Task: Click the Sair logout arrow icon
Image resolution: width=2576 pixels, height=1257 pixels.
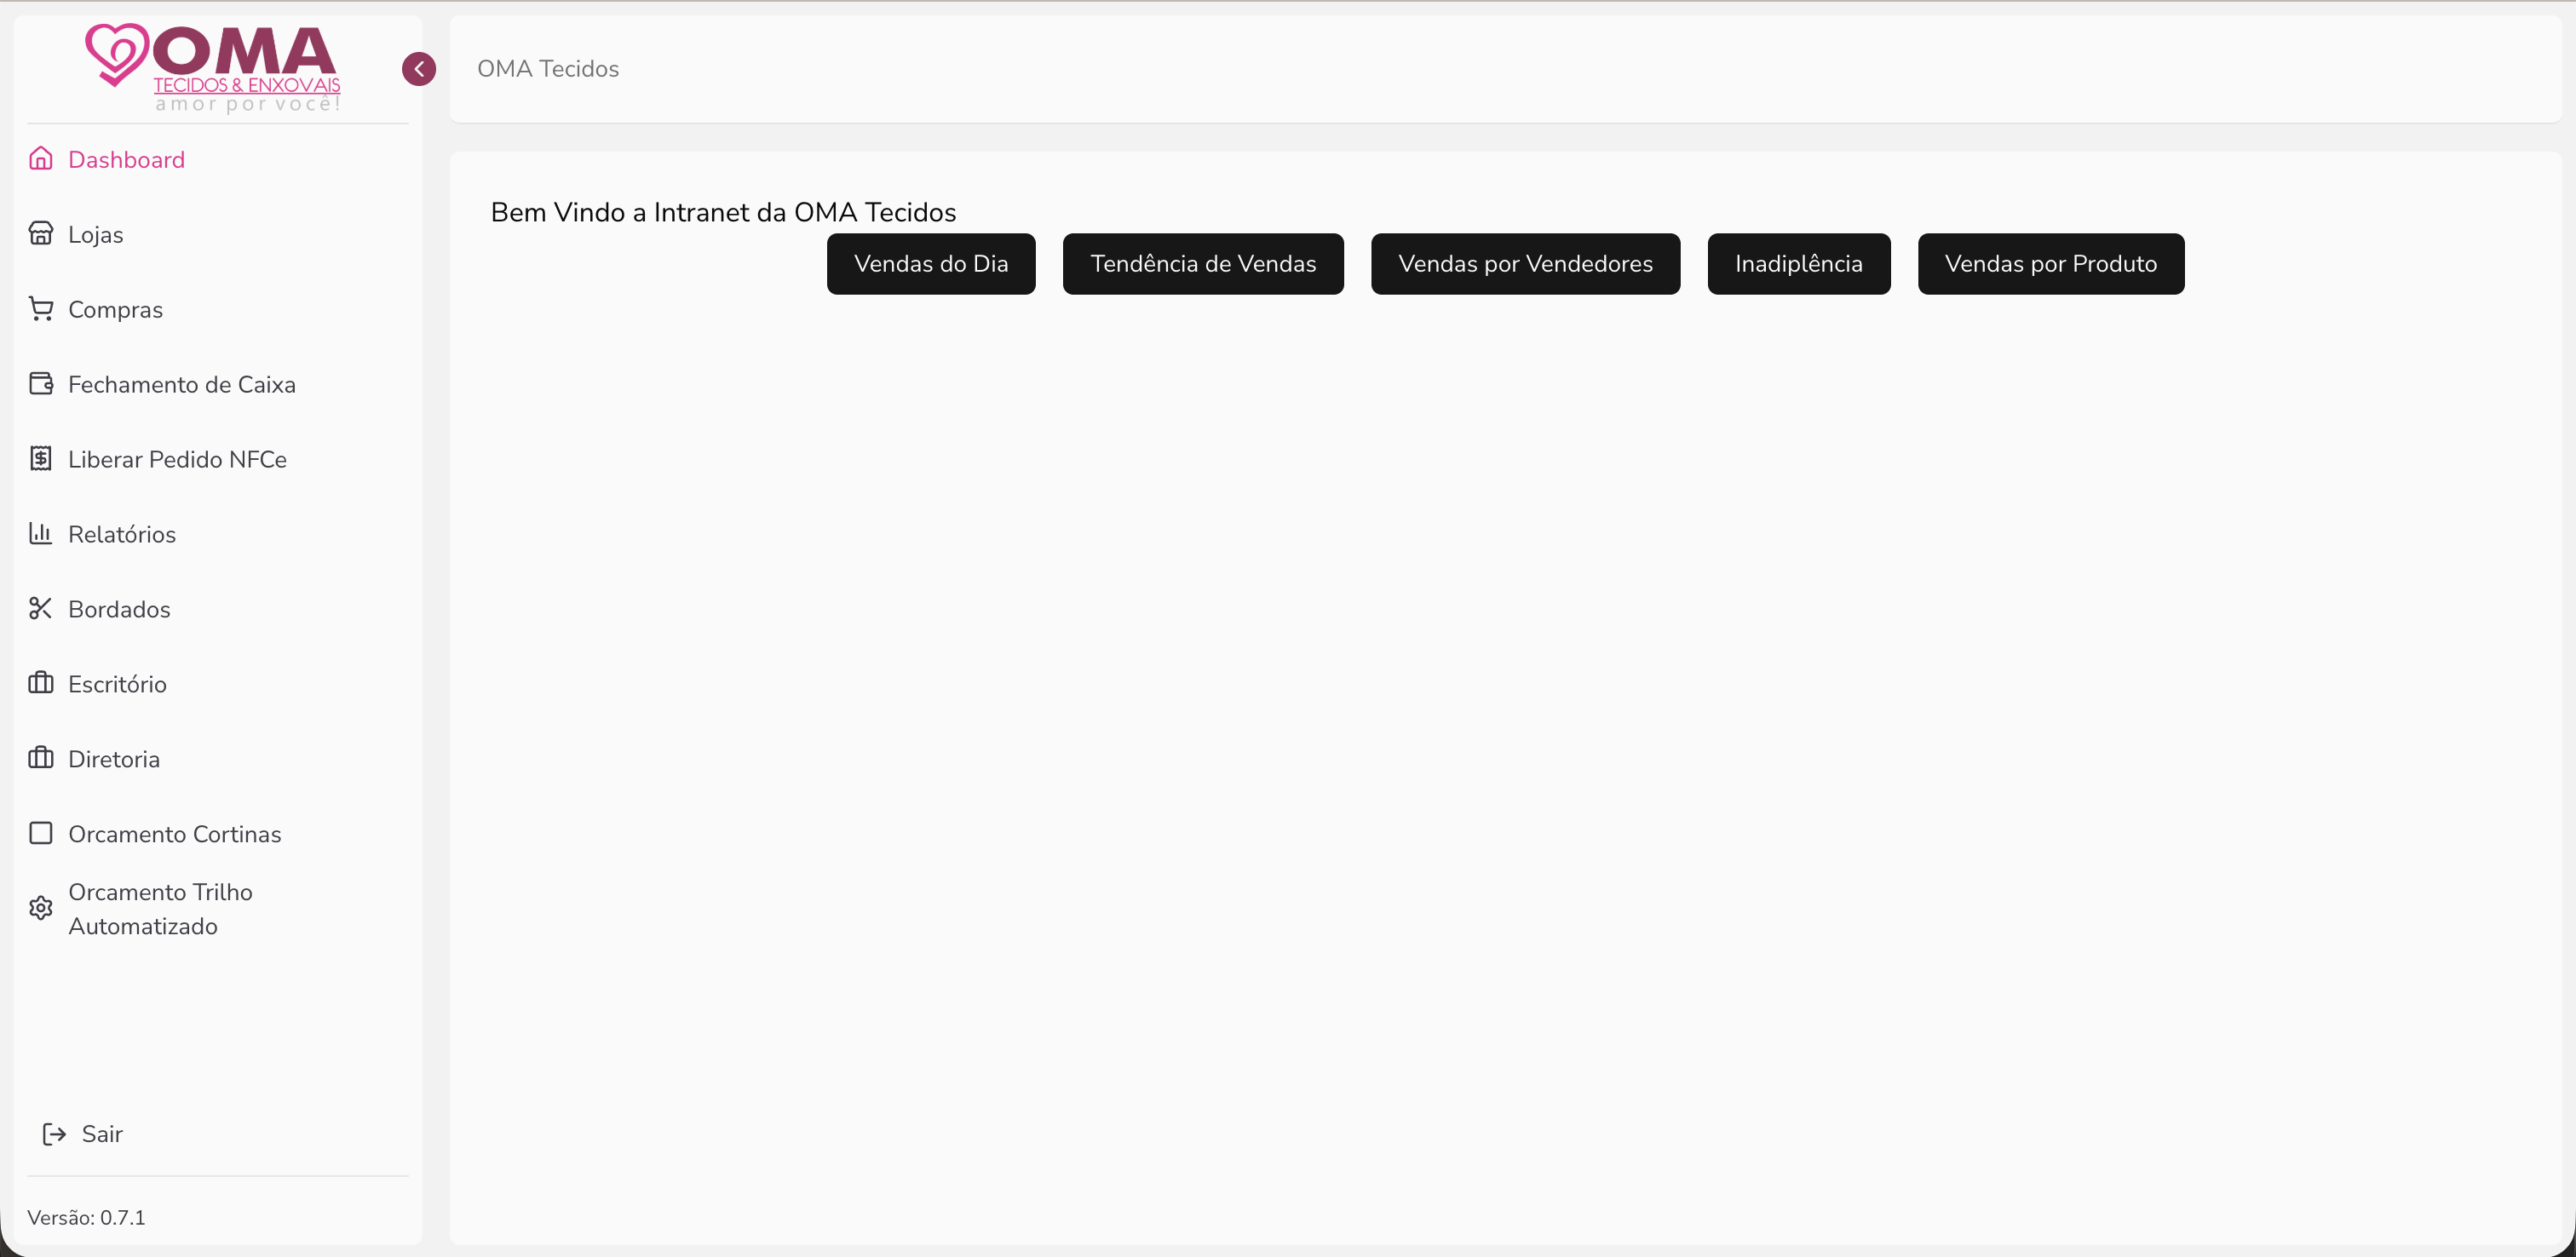Action: point(54,1134)
